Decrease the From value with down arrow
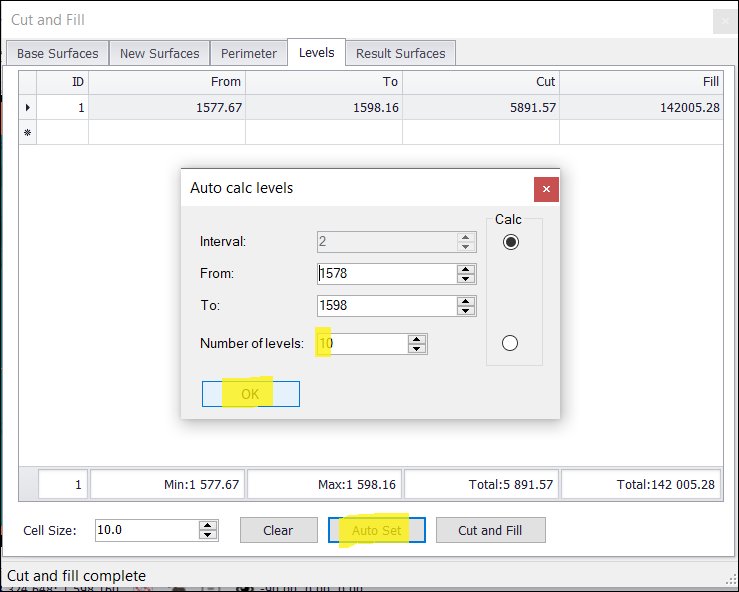 click(x=466, y=279)
